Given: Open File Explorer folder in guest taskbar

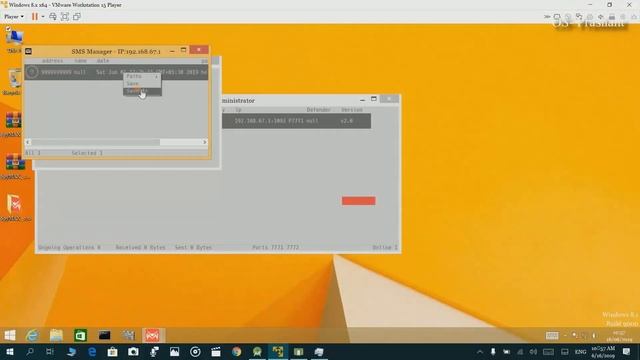Looking at the screenshot, I should point(56,336).
